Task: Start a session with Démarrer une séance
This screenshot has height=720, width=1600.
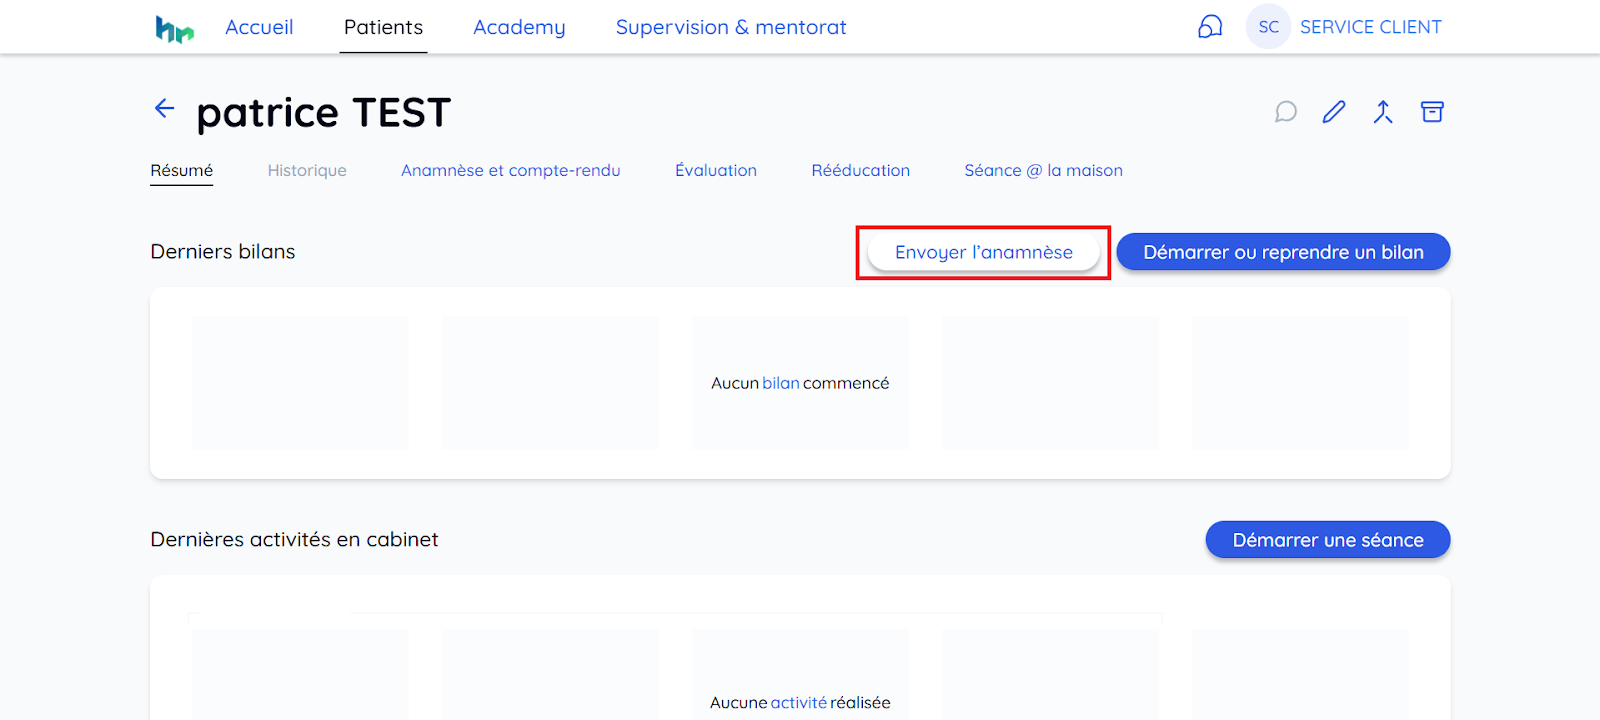Action: pos(1328,540)
